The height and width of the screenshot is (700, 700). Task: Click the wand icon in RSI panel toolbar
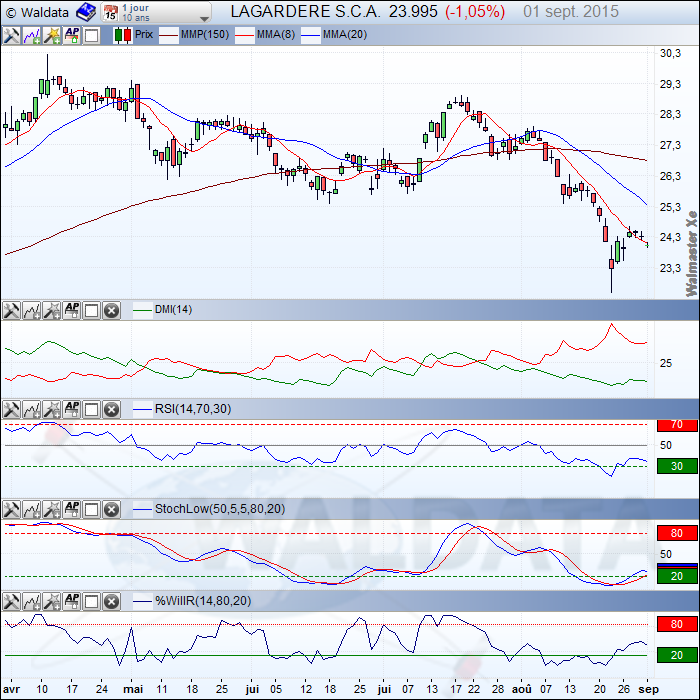click(52, 409)
